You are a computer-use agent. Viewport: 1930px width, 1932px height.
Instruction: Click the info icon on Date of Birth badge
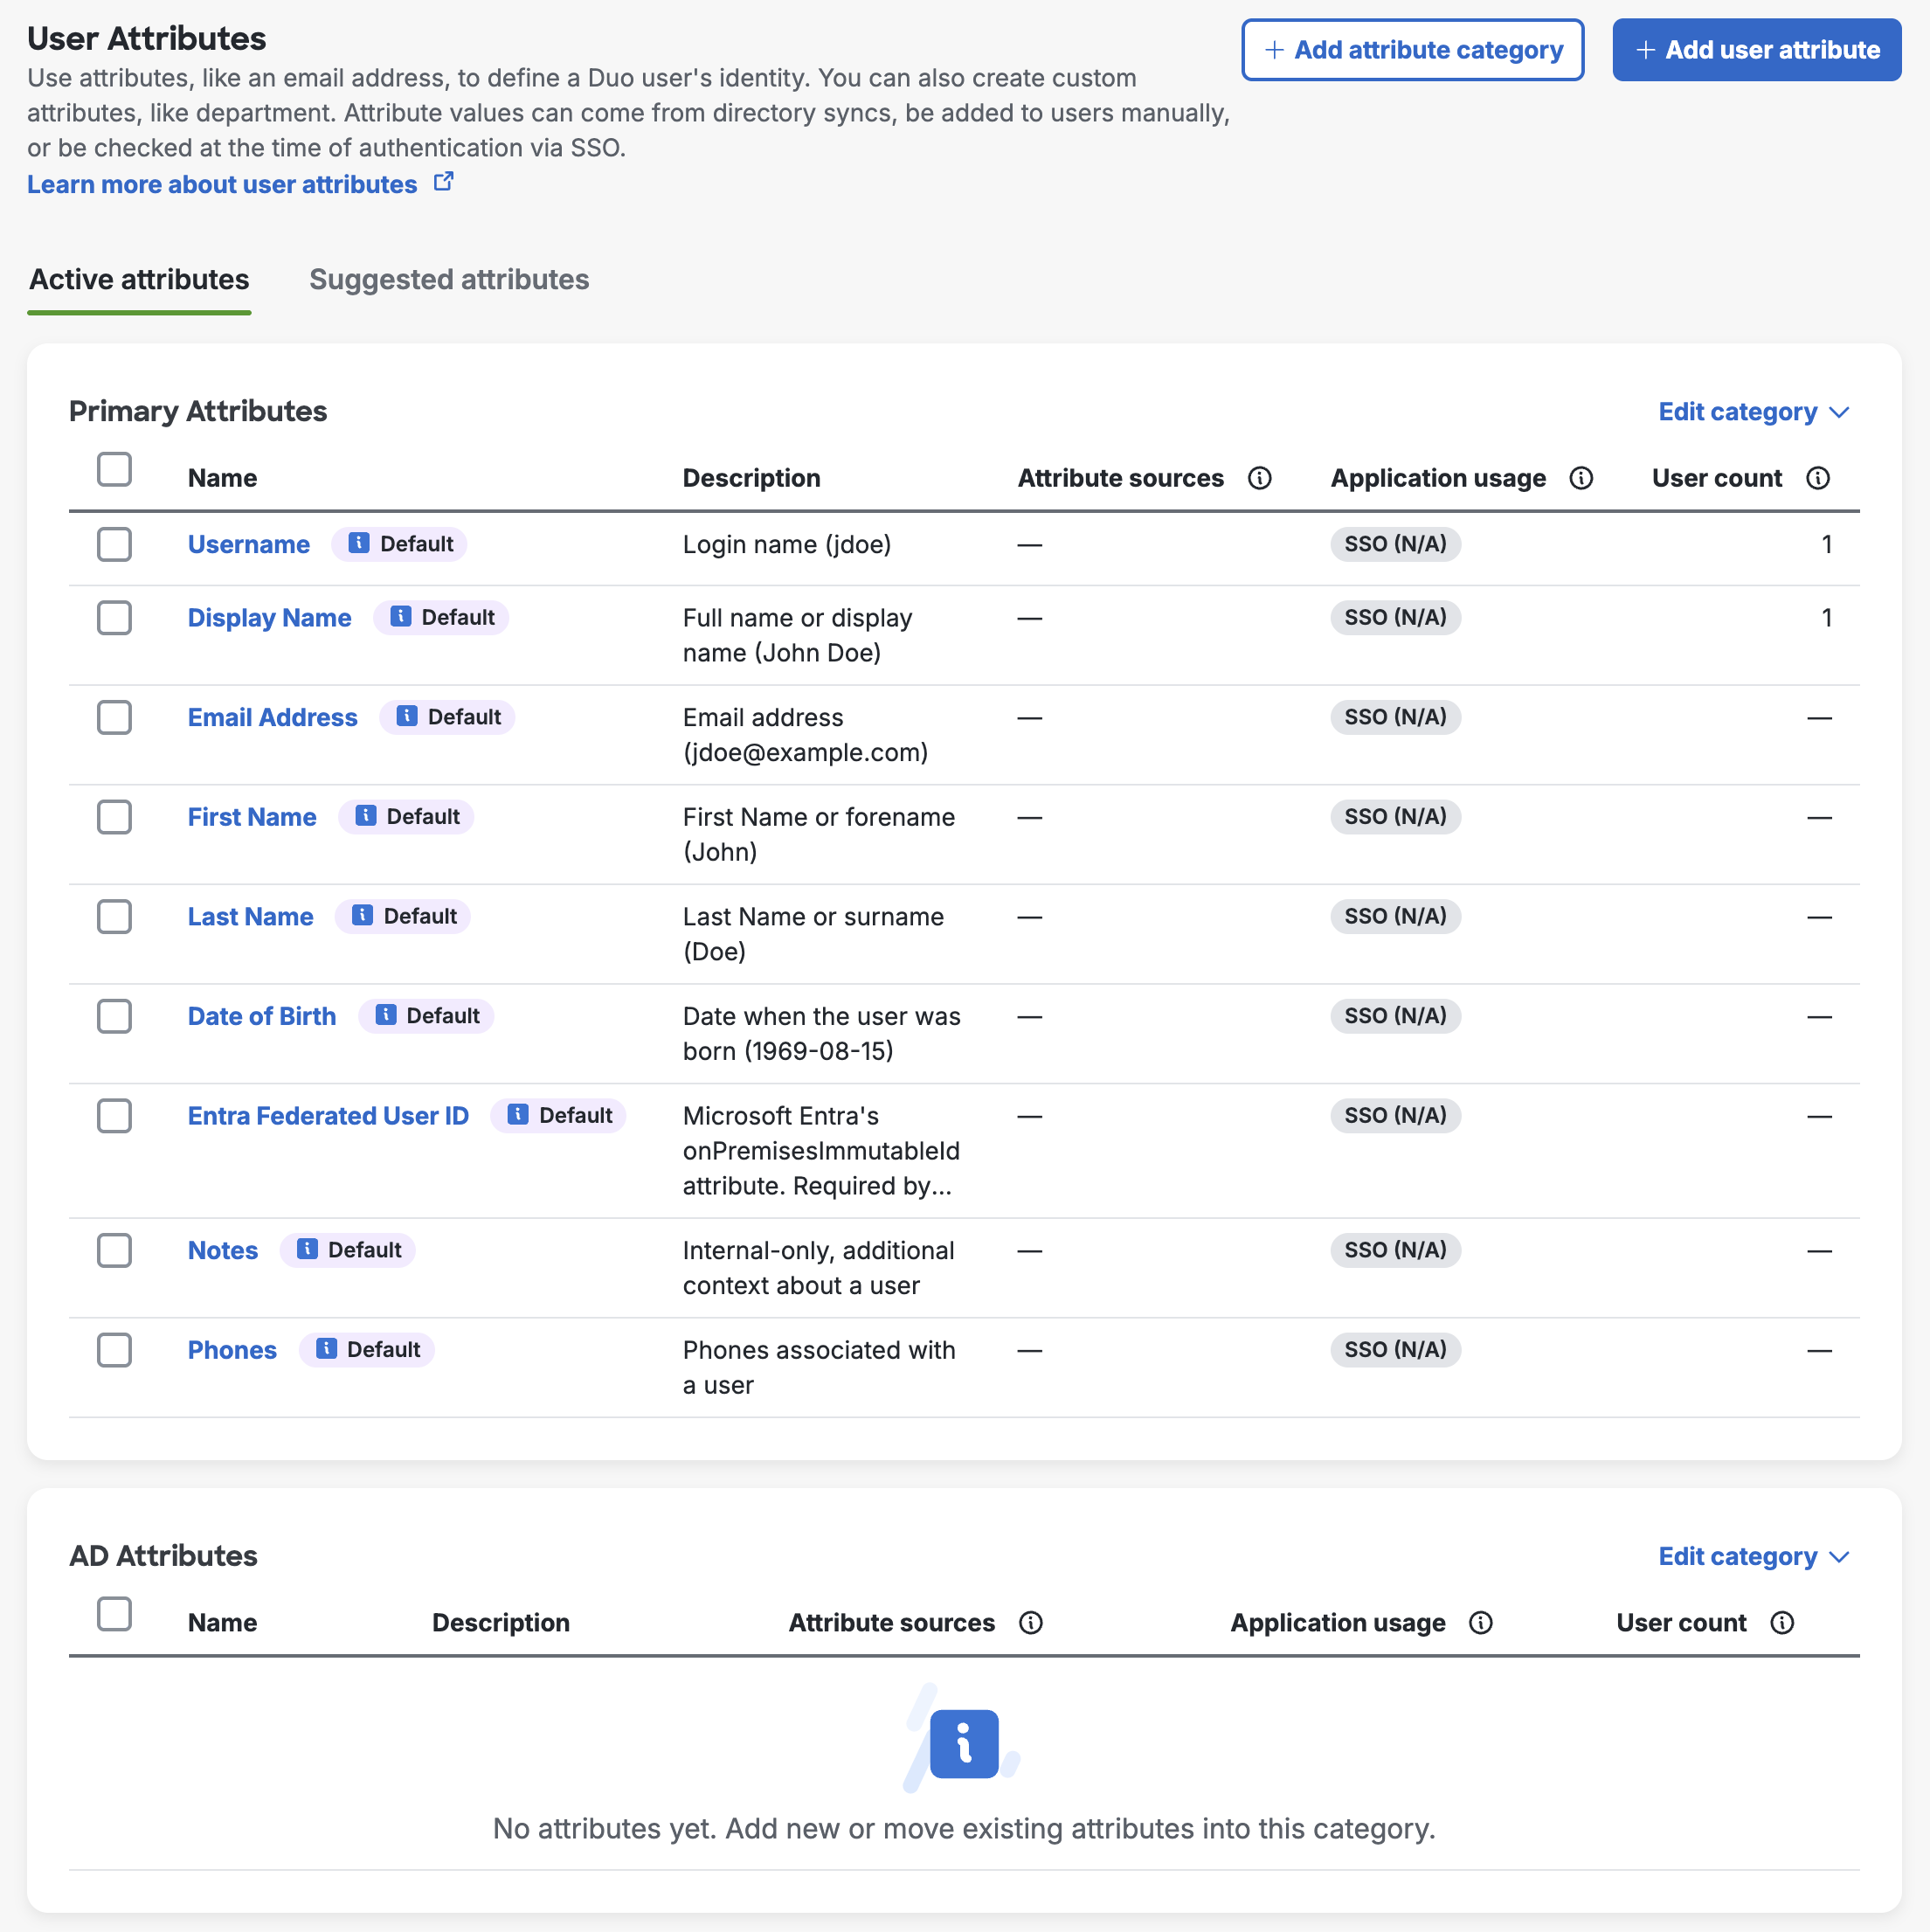point(385,1015)
